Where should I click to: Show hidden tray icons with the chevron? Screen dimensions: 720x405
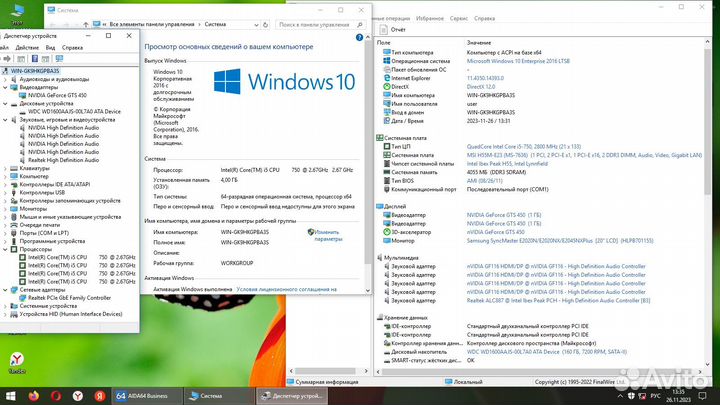pos(620,396)
